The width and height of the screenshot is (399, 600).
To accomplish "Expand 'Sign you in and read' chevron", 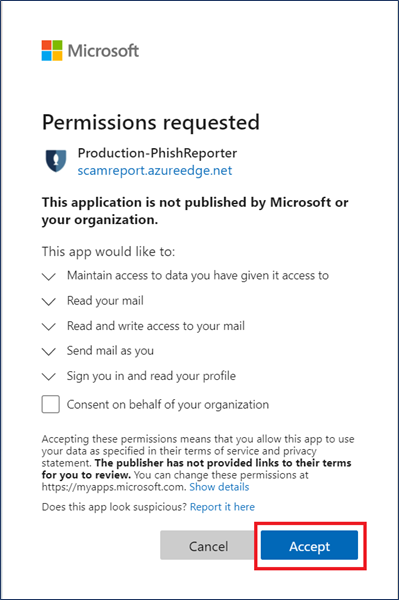I will tap(49, 377).
